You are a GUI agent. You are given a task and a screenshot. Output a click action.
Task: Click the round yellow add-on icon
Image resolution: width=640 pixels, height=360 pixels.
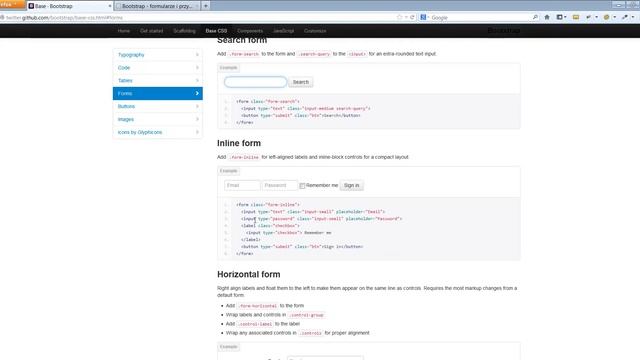point(607,17)
